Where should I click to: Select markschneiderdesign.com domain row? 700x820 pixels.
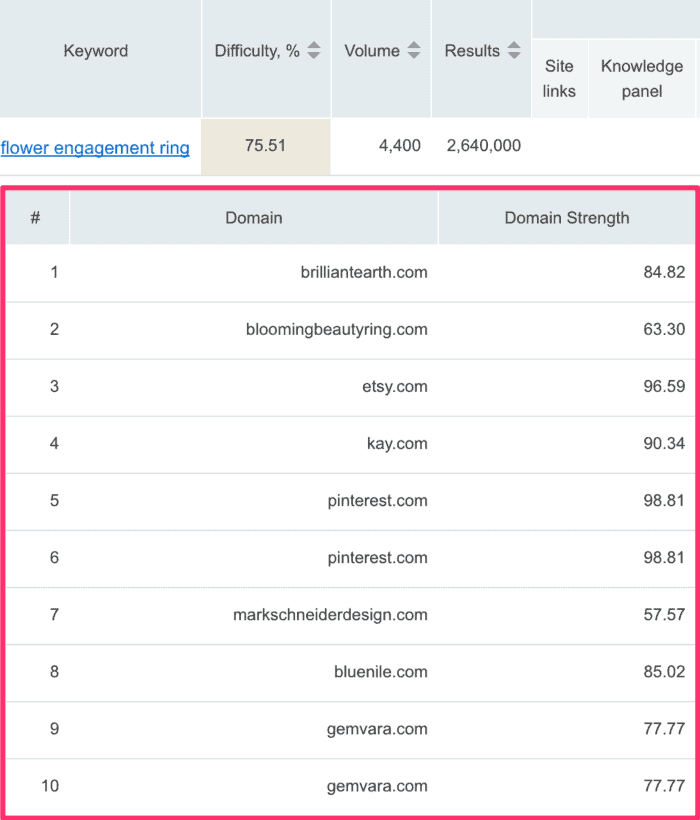coord(350,615)
